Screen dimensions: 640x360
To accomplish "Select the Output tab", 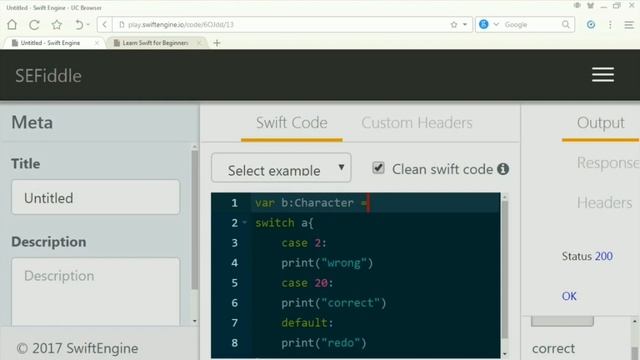I will pyautogui.click(x=600, y=123).
